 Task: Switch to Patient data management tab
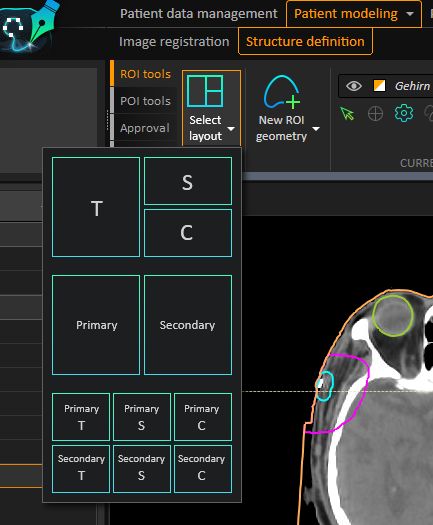pyautogui.click(x=199, y=14)
